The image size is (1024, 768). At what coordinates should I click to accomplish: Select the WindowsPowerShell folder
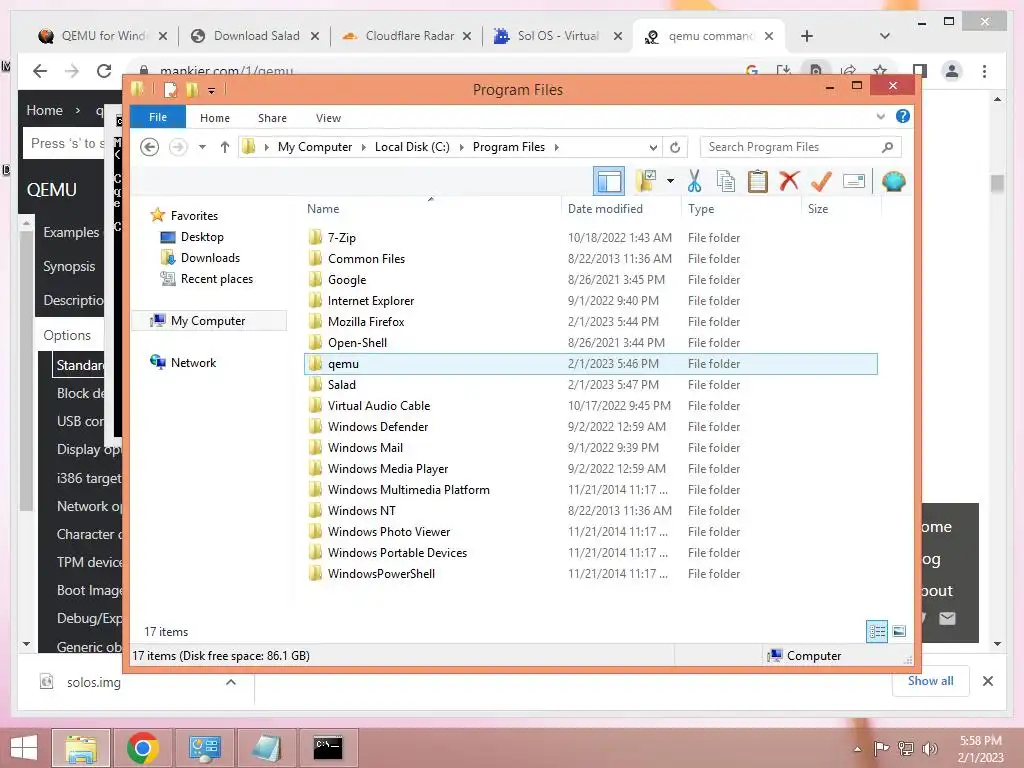[x=381, y=573]
